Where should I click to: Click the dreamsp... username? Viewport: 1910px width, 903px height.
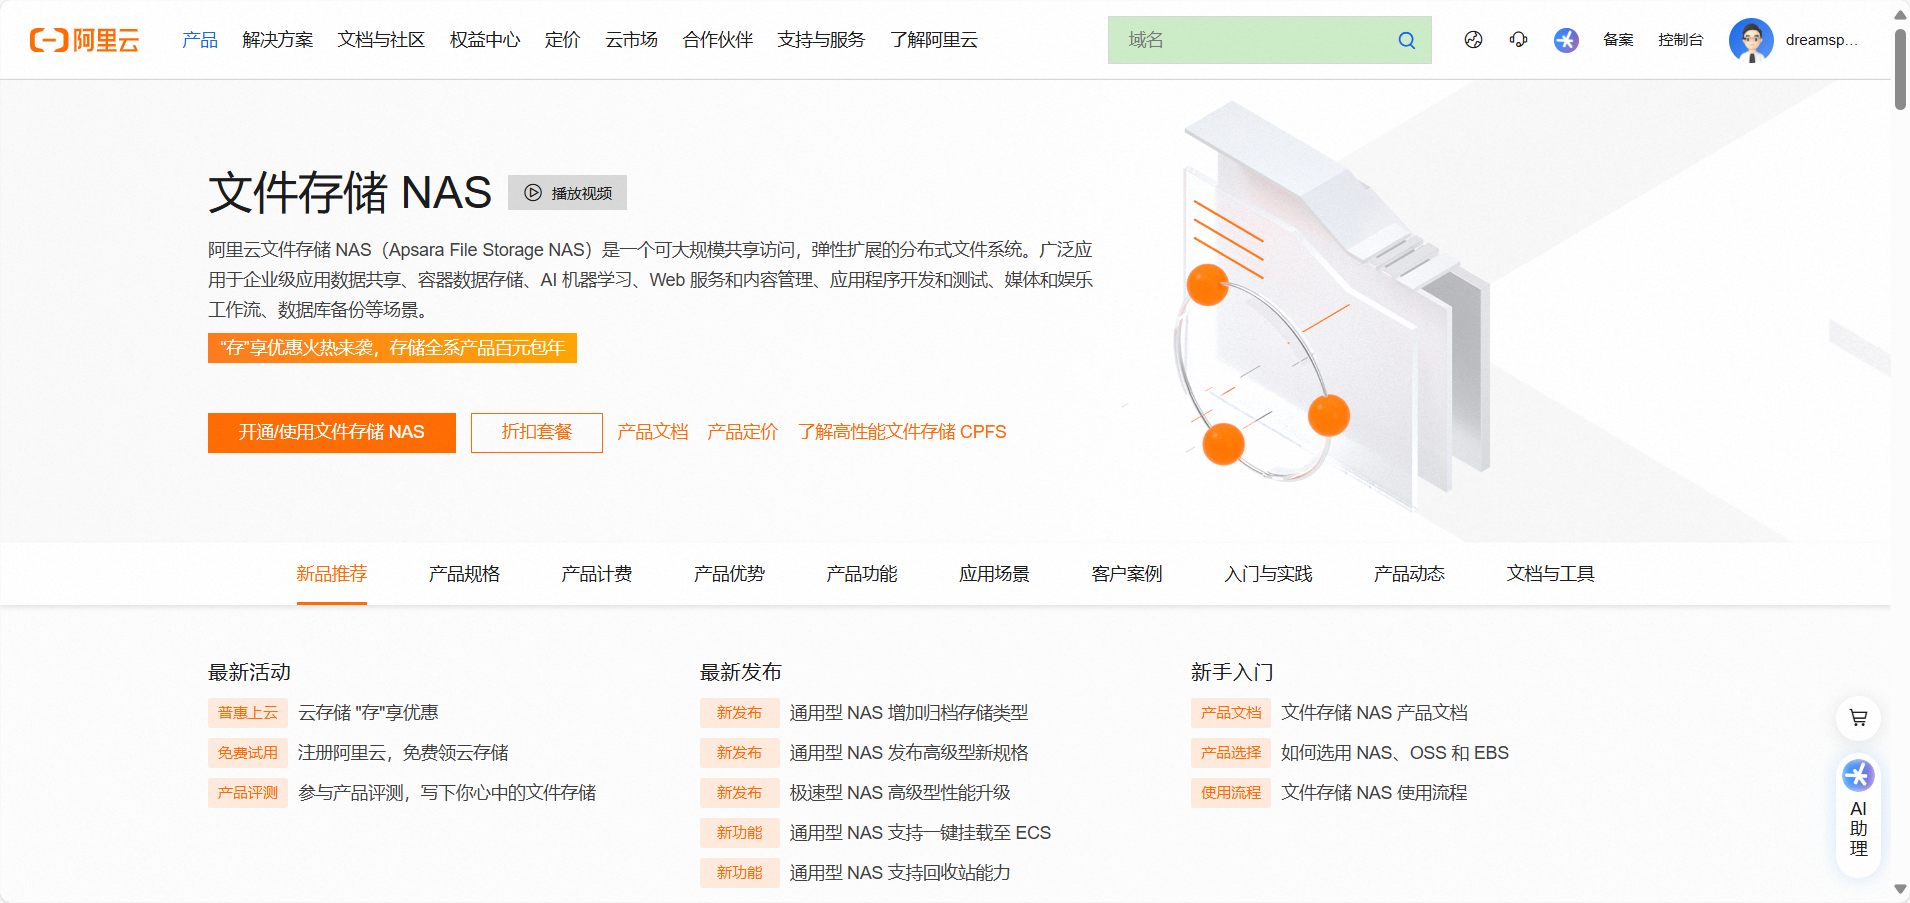click(x=1822, y=40)
